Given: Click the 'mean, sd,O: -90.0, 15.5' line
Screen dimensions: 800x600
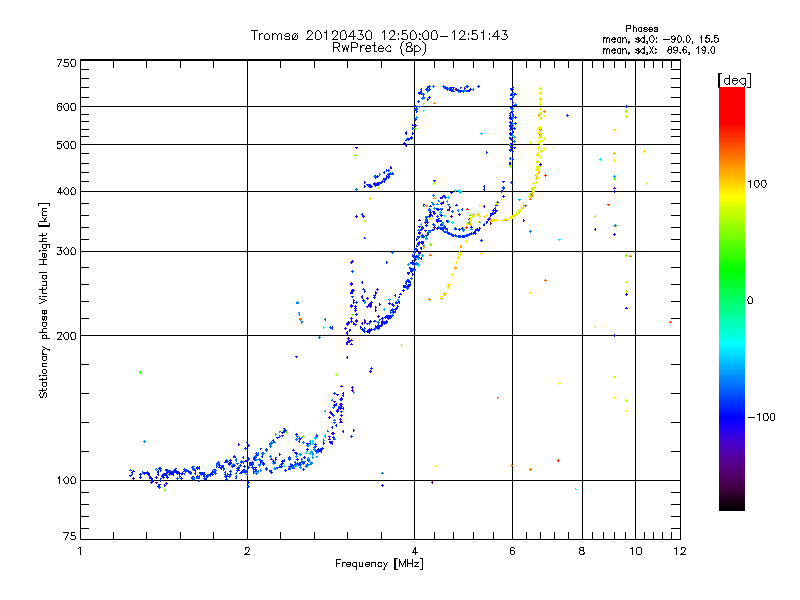Looking at the screenshot, I should click(661, 39).
